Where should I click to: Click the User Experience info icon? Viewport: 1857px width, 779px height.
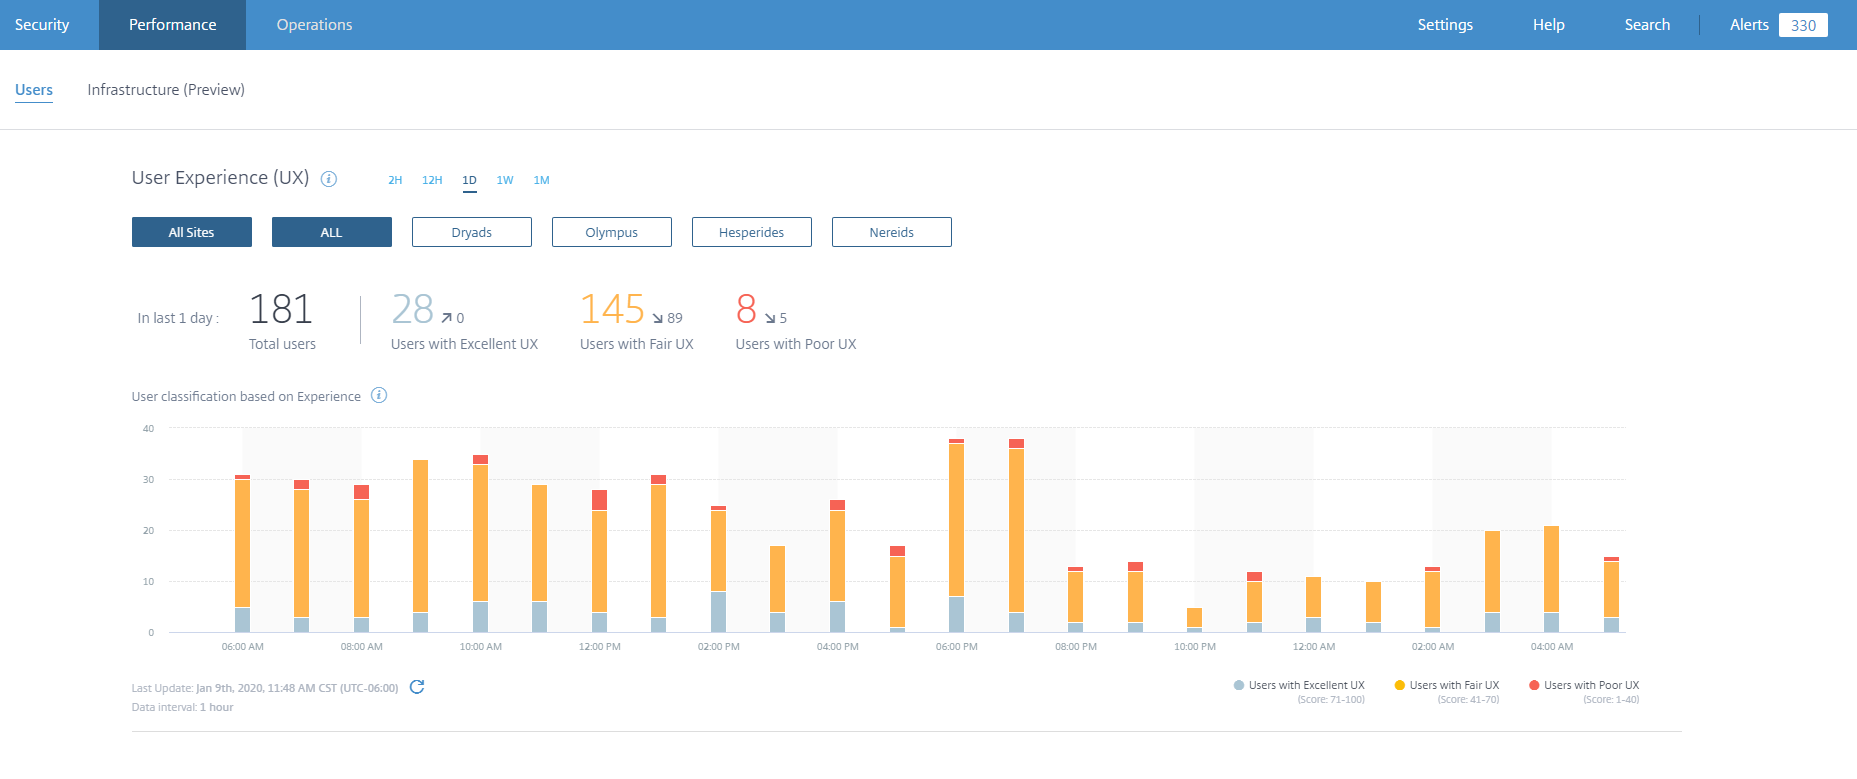click(328, 179)
